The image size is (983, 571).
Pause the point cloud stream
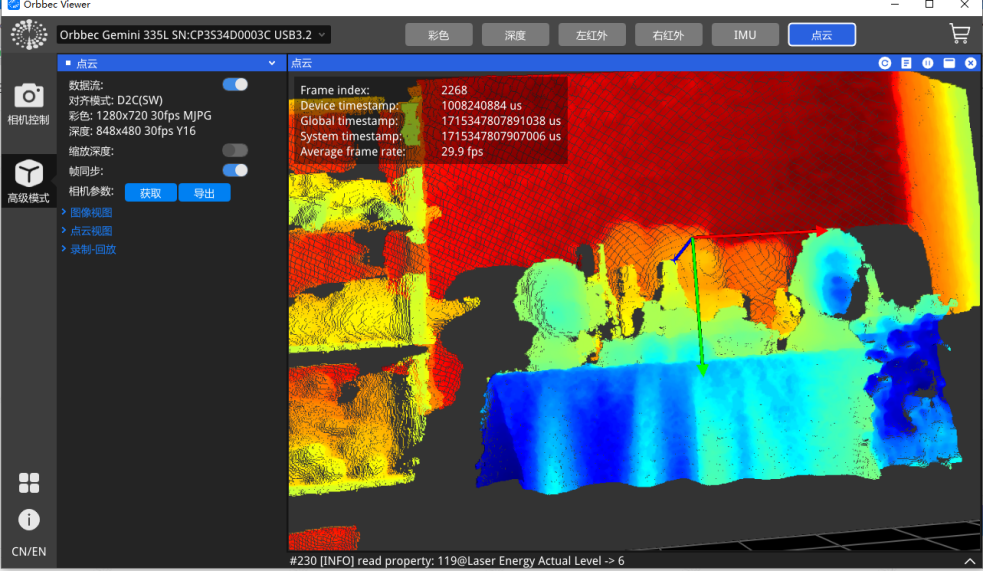tap(928, 63)
